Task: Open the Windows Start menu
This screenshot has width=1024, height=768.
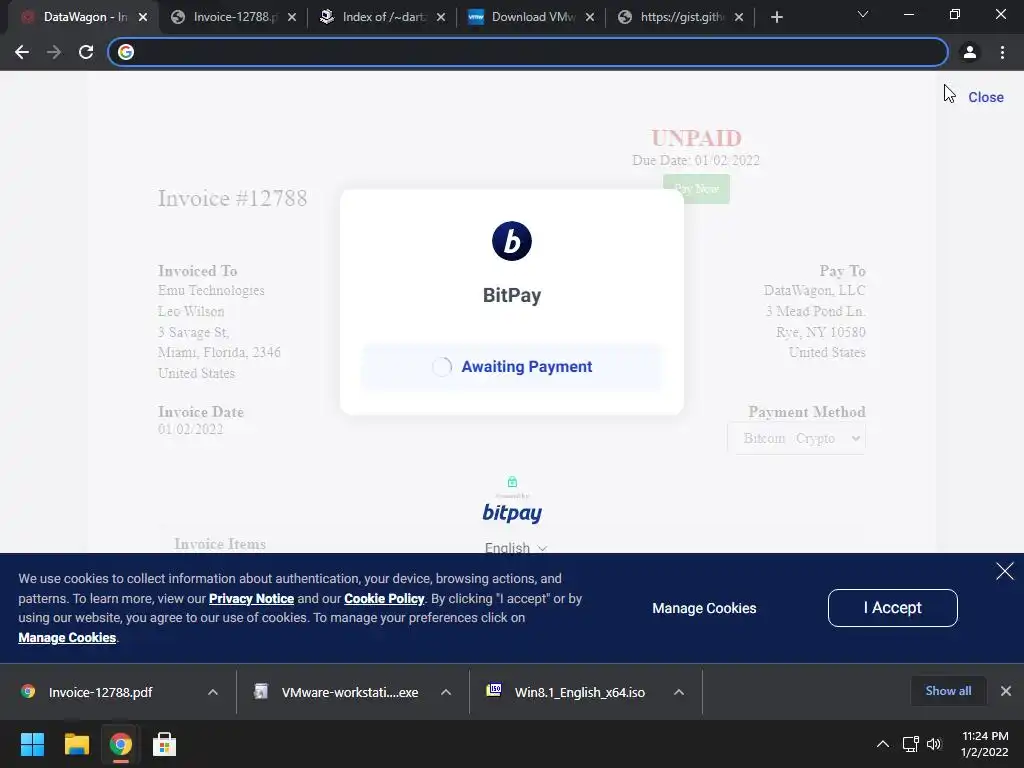Action: (32, 744)
